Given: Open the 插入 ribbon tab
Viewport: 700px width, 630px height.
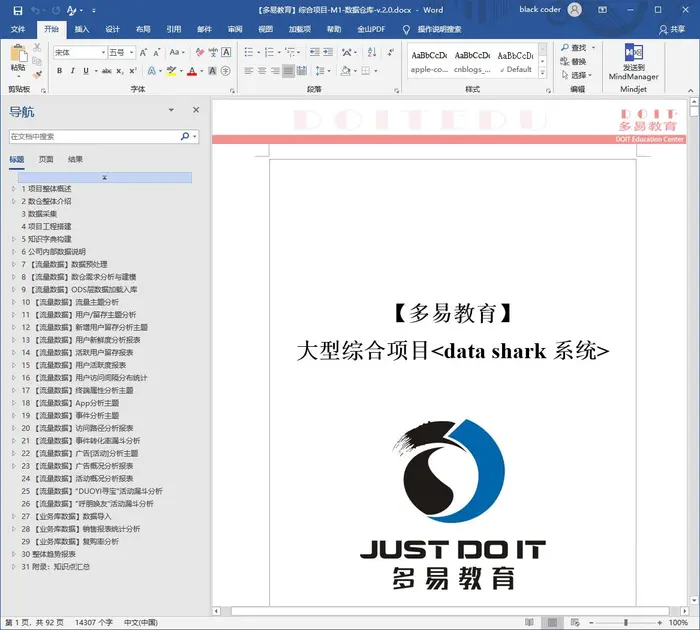Looking at the screenshot, I should click(82, 29).
